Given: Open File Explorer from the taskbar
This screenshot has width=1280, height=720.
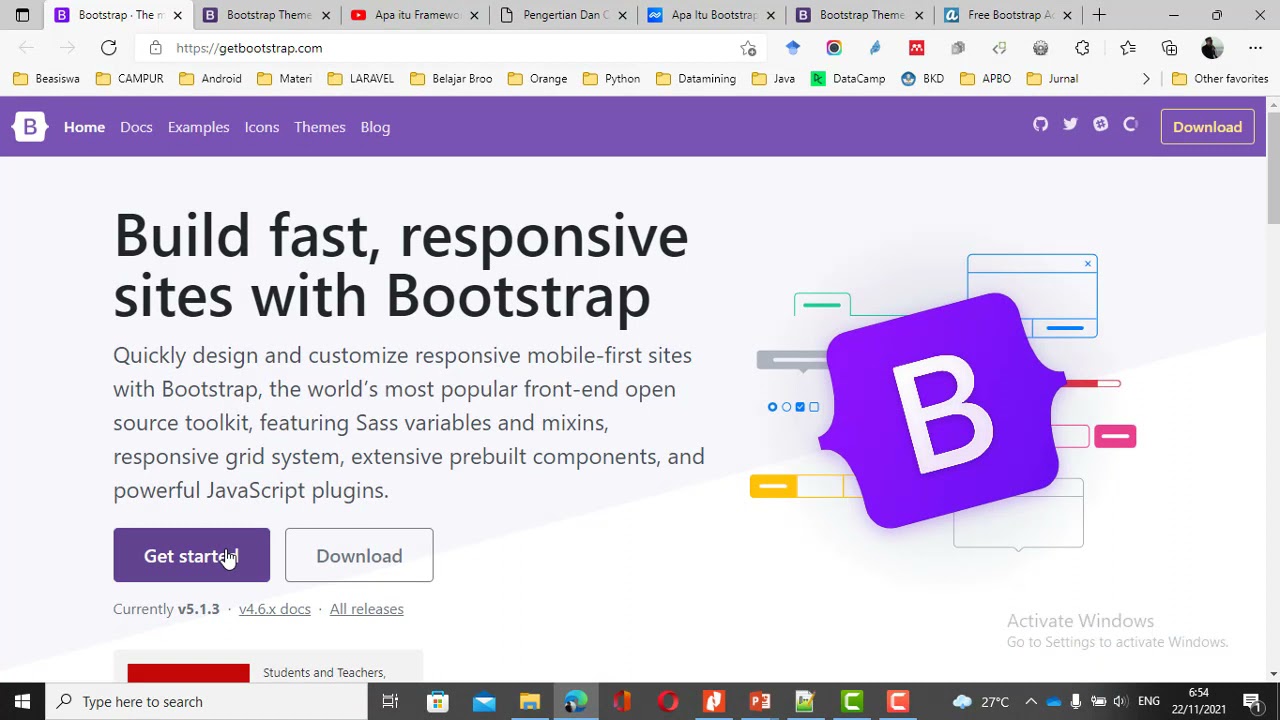Looking at the screenshot, I should (x=530, y=701).
